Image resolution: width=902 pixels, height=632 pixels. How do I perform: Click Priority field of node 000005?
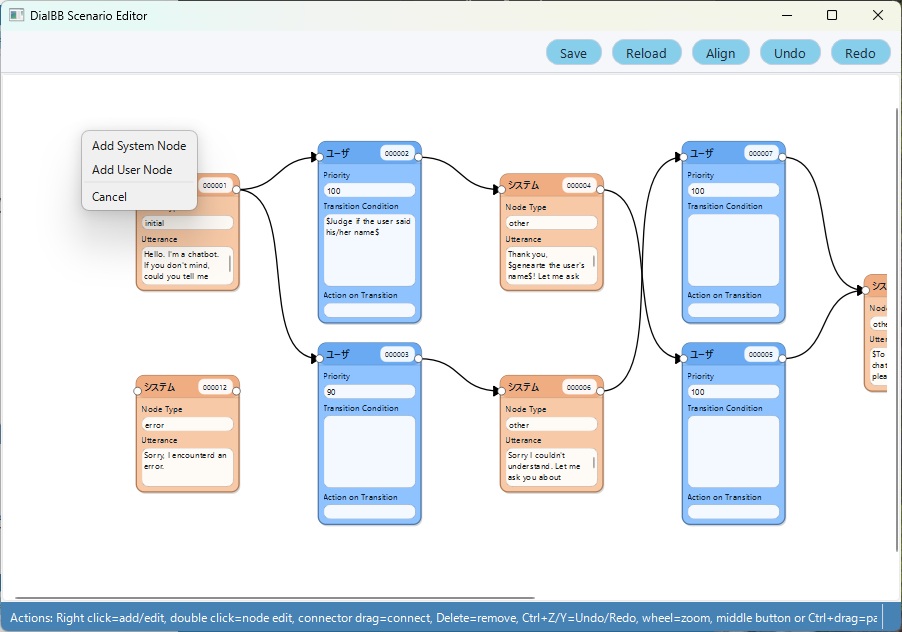point(733,392)
